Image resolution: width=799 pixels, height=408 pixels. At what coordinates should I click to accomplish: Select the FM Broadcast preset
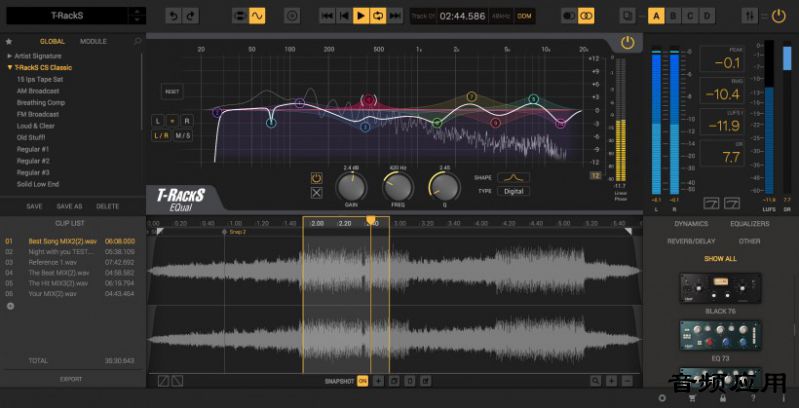[38, 114]
